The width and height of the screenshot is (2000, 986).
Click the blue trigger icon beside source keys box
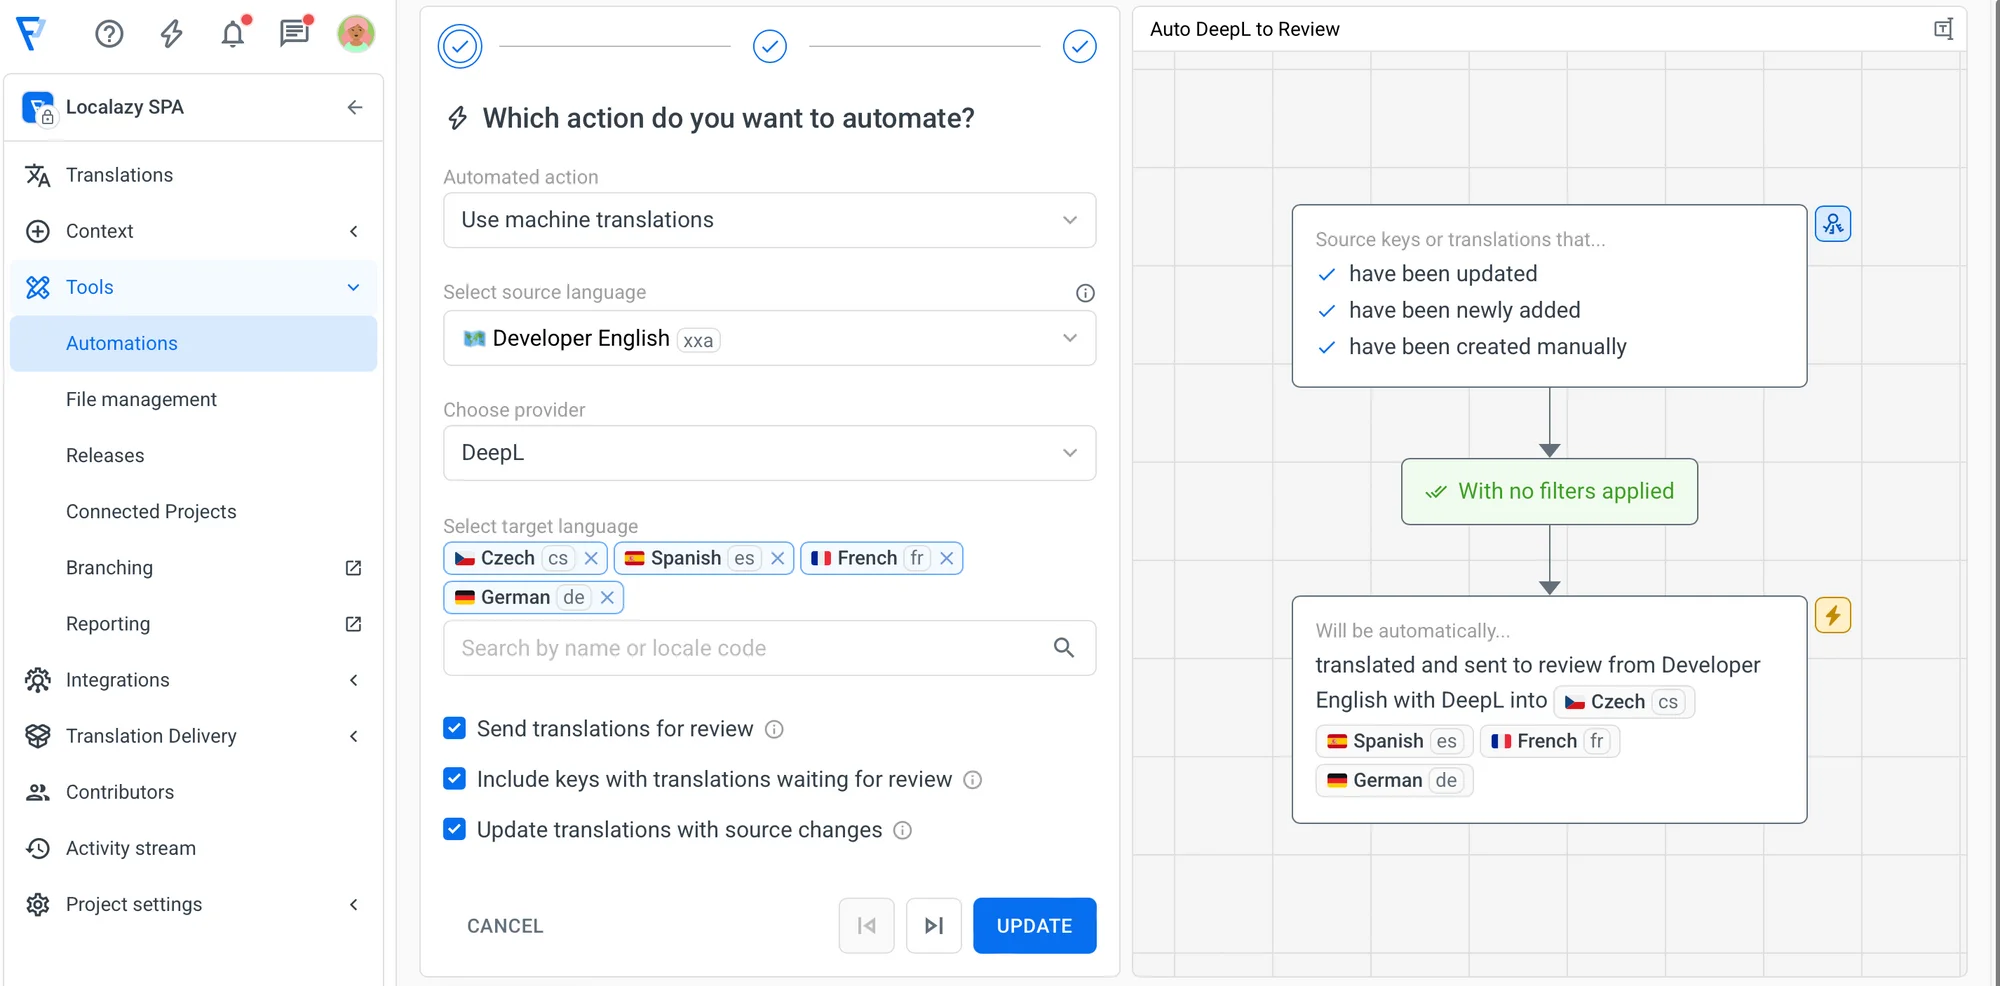1832,224
